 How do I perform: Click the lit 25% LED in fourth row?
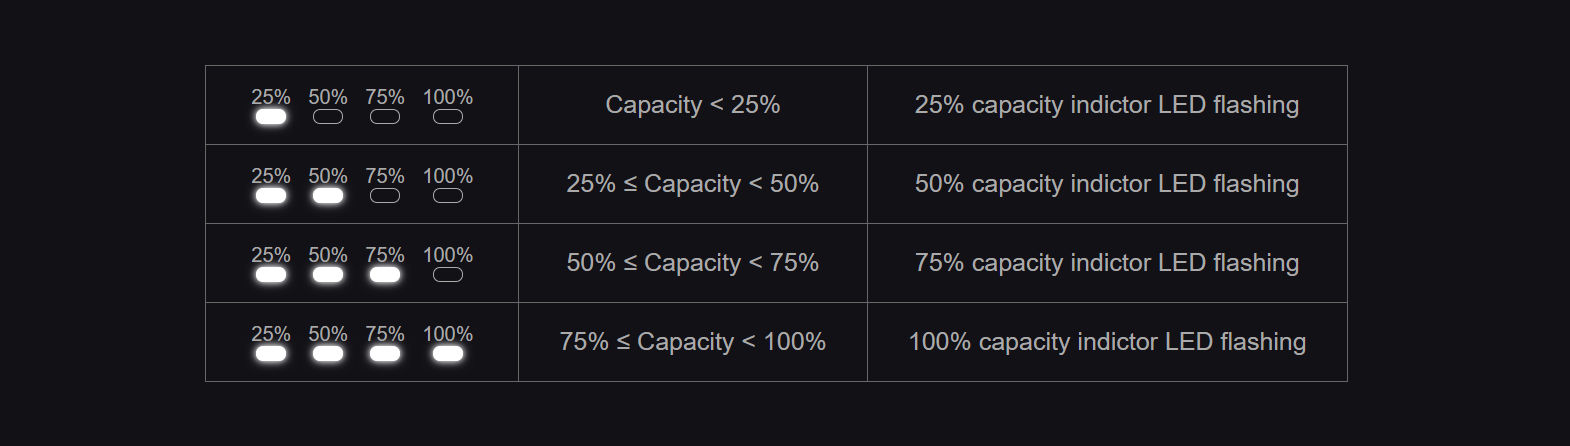[x=271, y=354]
